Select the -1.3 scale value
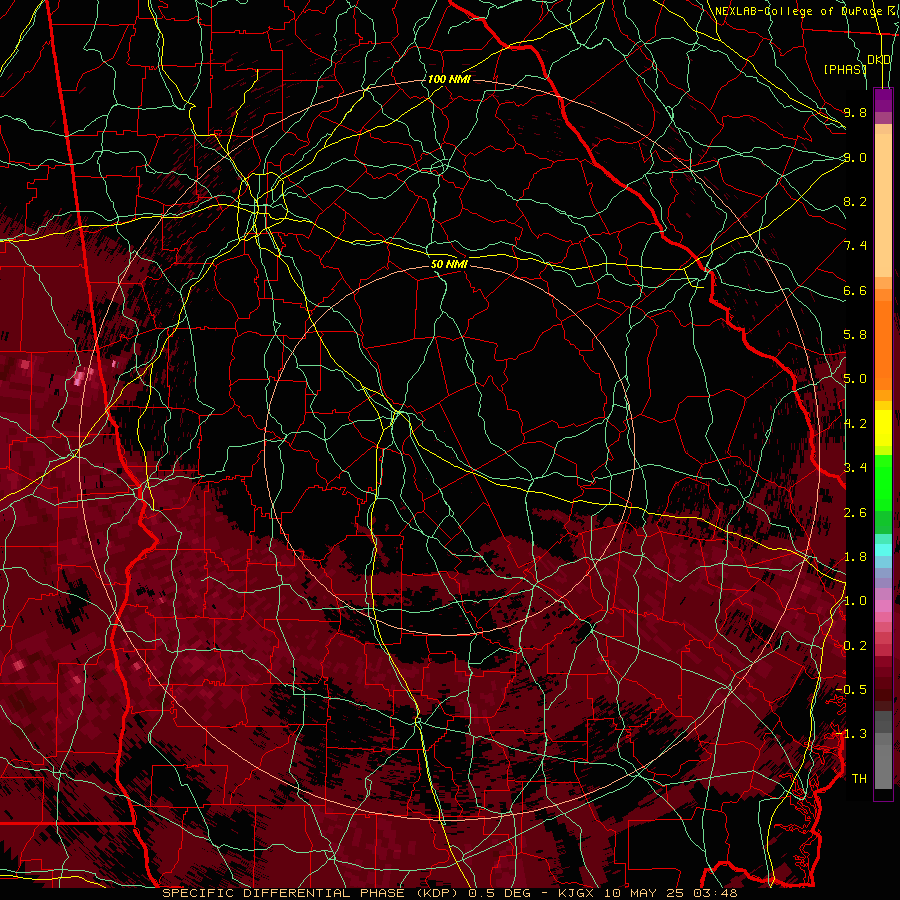The image size is (900, 900). [851, 734]
